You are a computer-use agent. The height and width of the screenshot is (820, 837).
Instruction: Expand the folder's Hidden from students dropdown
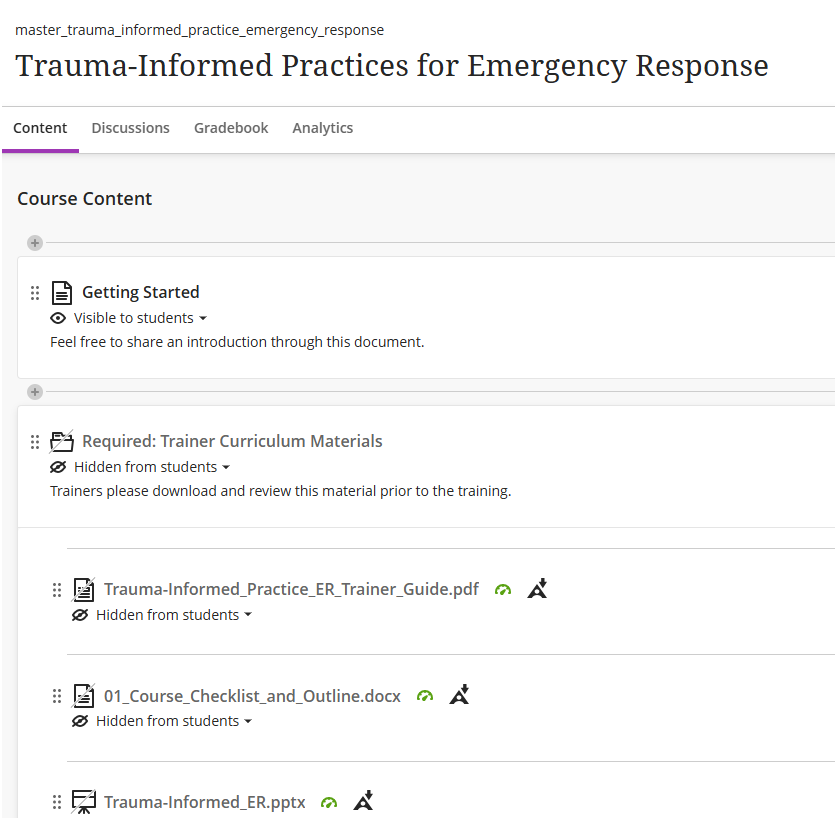[x=152, y=467]
